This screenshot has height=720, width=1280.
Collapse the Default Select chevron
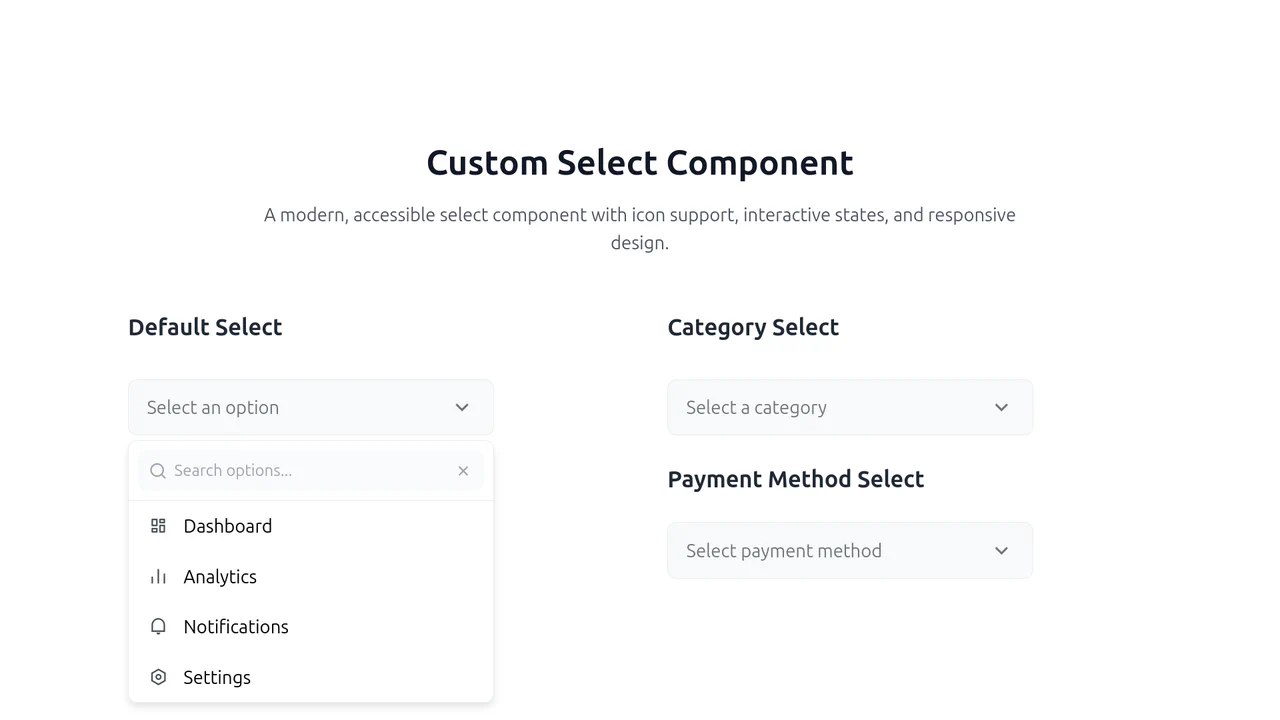pyautogui.click(x=462, y=407)
